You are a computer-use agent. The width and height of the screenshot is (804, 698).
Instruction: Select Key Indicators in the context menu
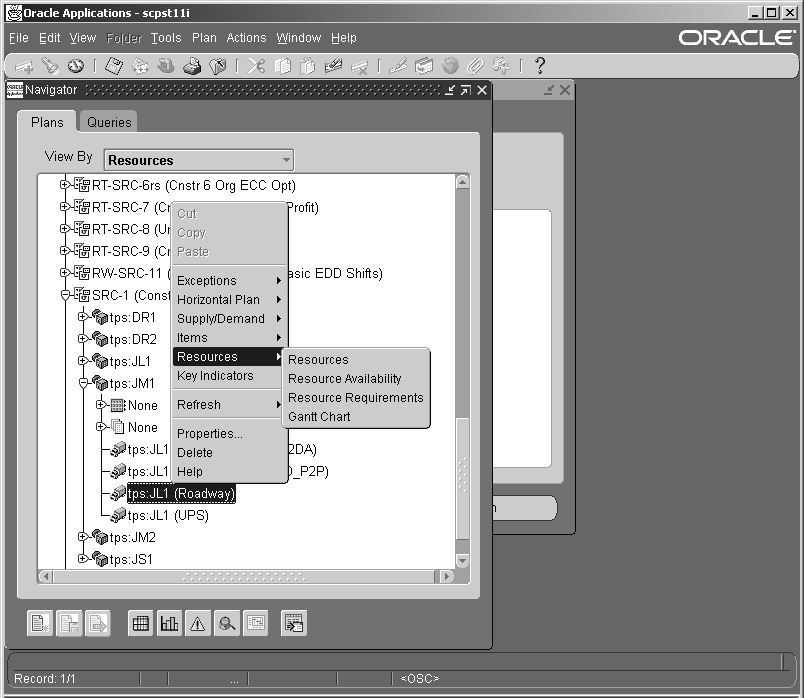(229, 375)
